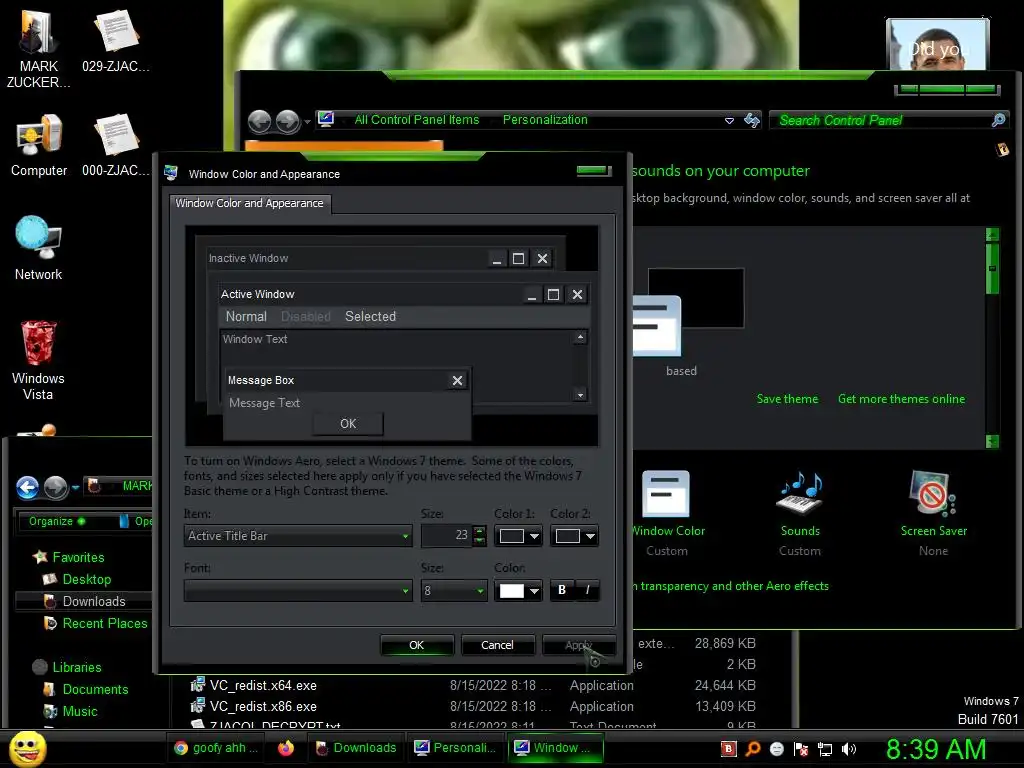Open the 029-ZJAC... desktop document
This screenshot has height=768, width=1024.
(116, 40)
